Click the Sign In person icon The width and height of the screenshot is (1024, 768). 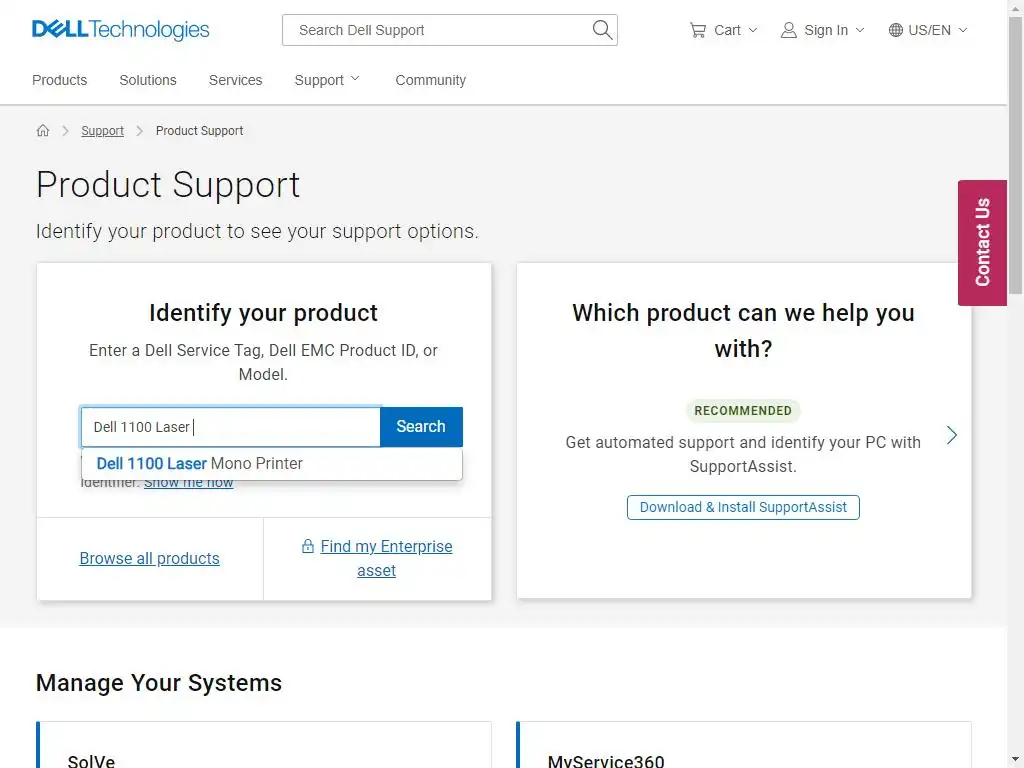tap(789, 30)
